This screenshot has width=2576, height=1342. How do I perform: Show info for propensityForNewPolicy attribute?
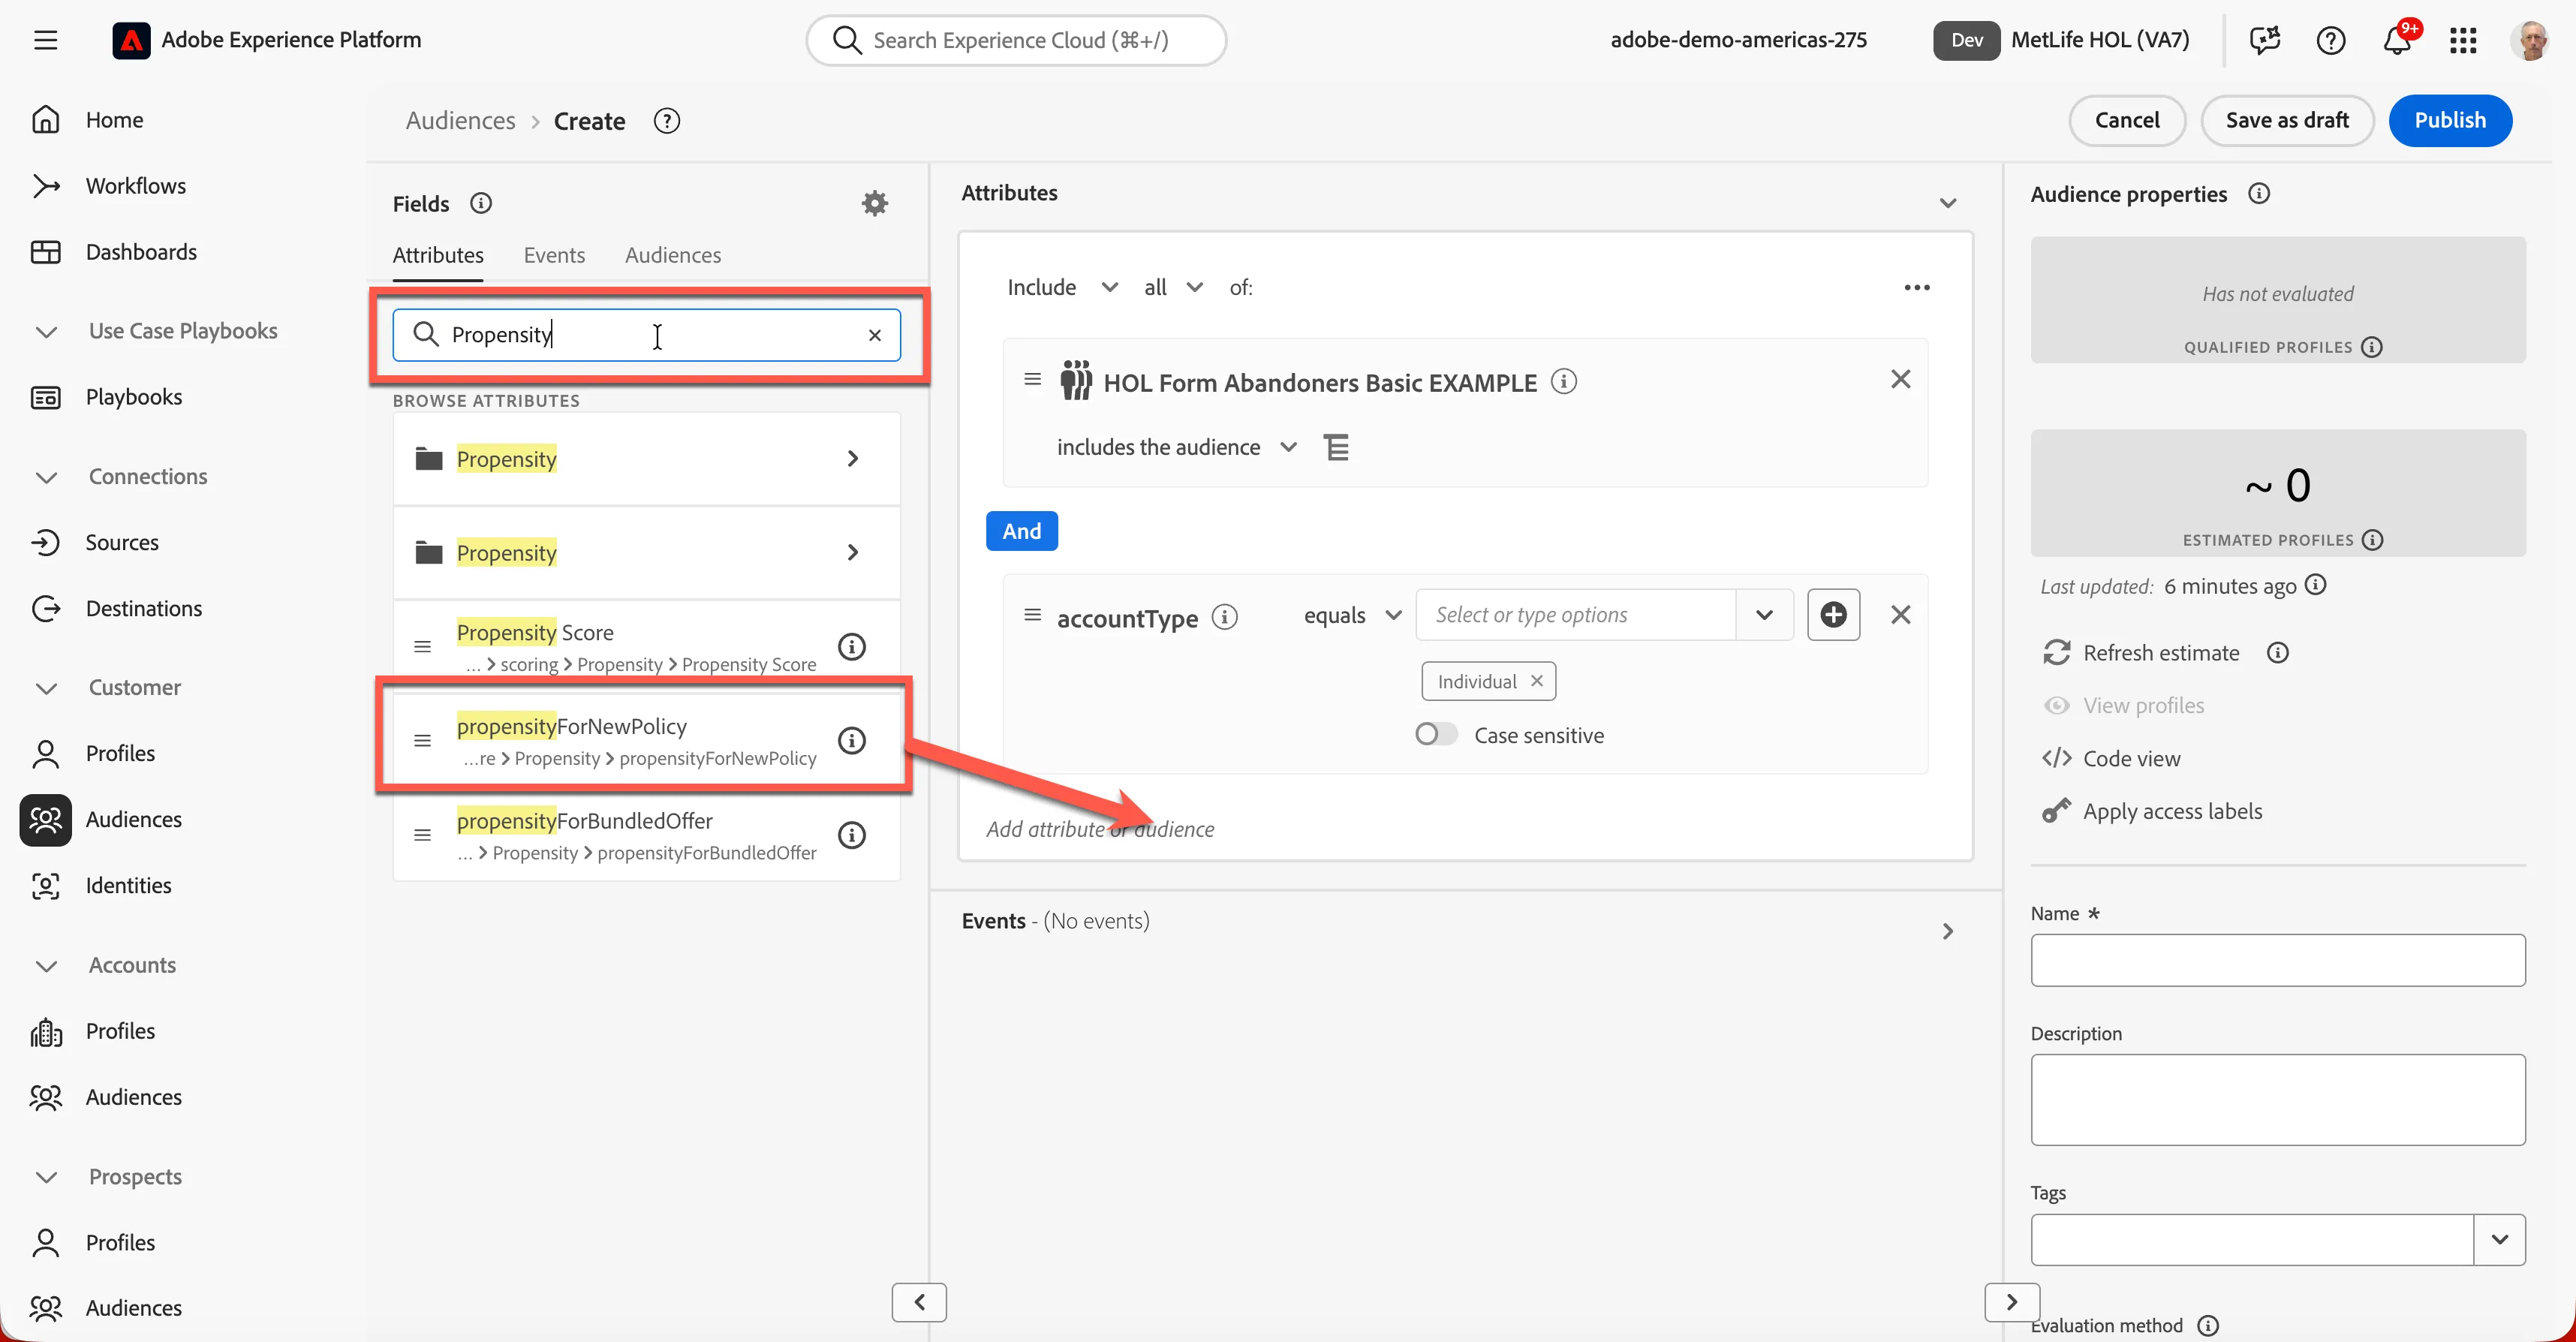(x=851, y=741)
